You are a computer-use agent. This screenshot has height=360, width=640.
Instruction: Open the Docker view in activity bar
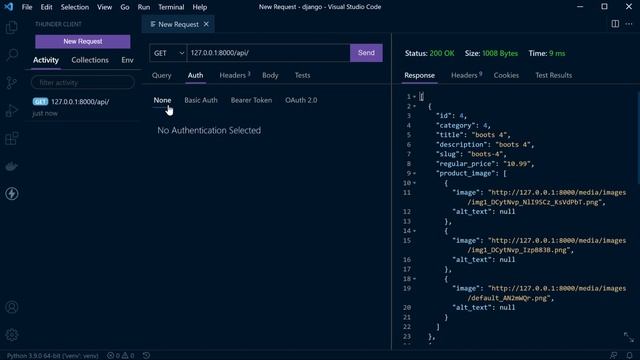point(12,166)
